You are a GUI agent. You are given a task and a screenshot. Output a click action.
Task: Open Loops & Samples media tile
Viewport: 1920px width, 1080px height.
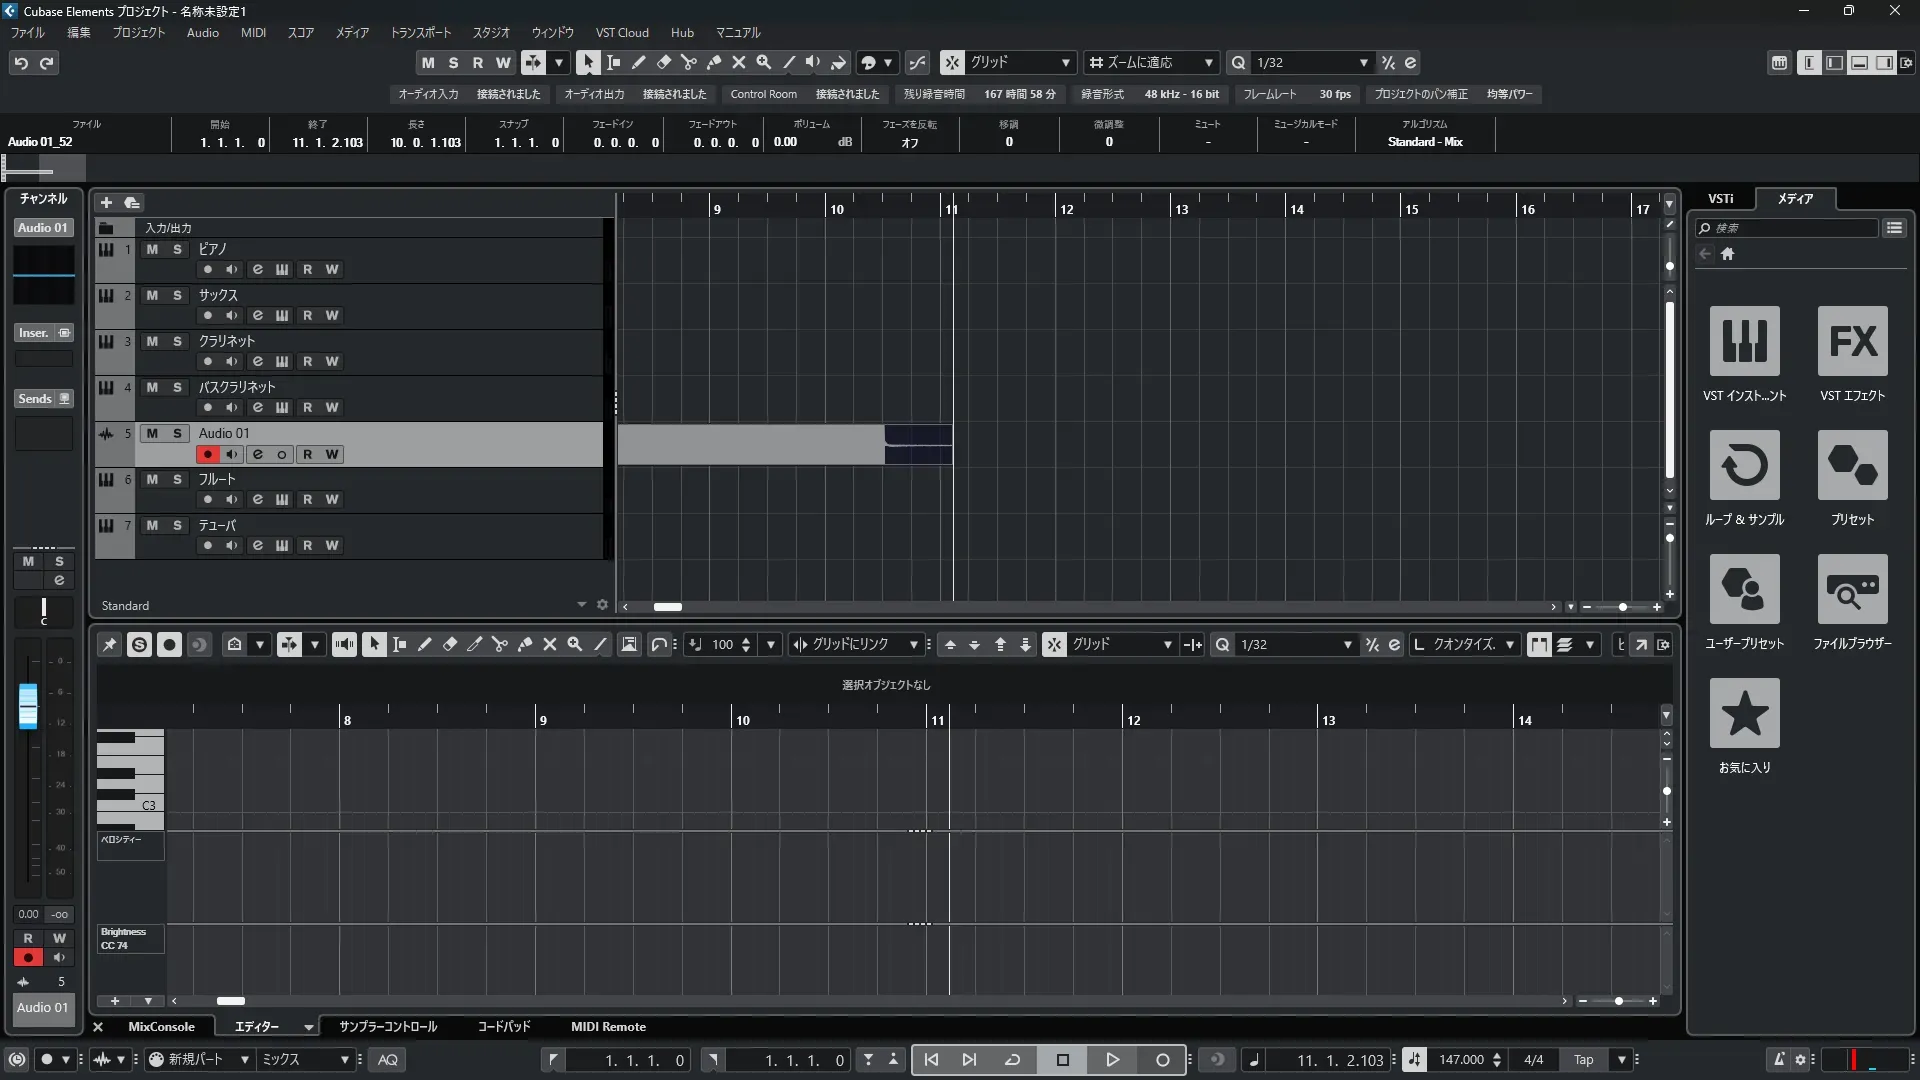(x=1744, y=465)
